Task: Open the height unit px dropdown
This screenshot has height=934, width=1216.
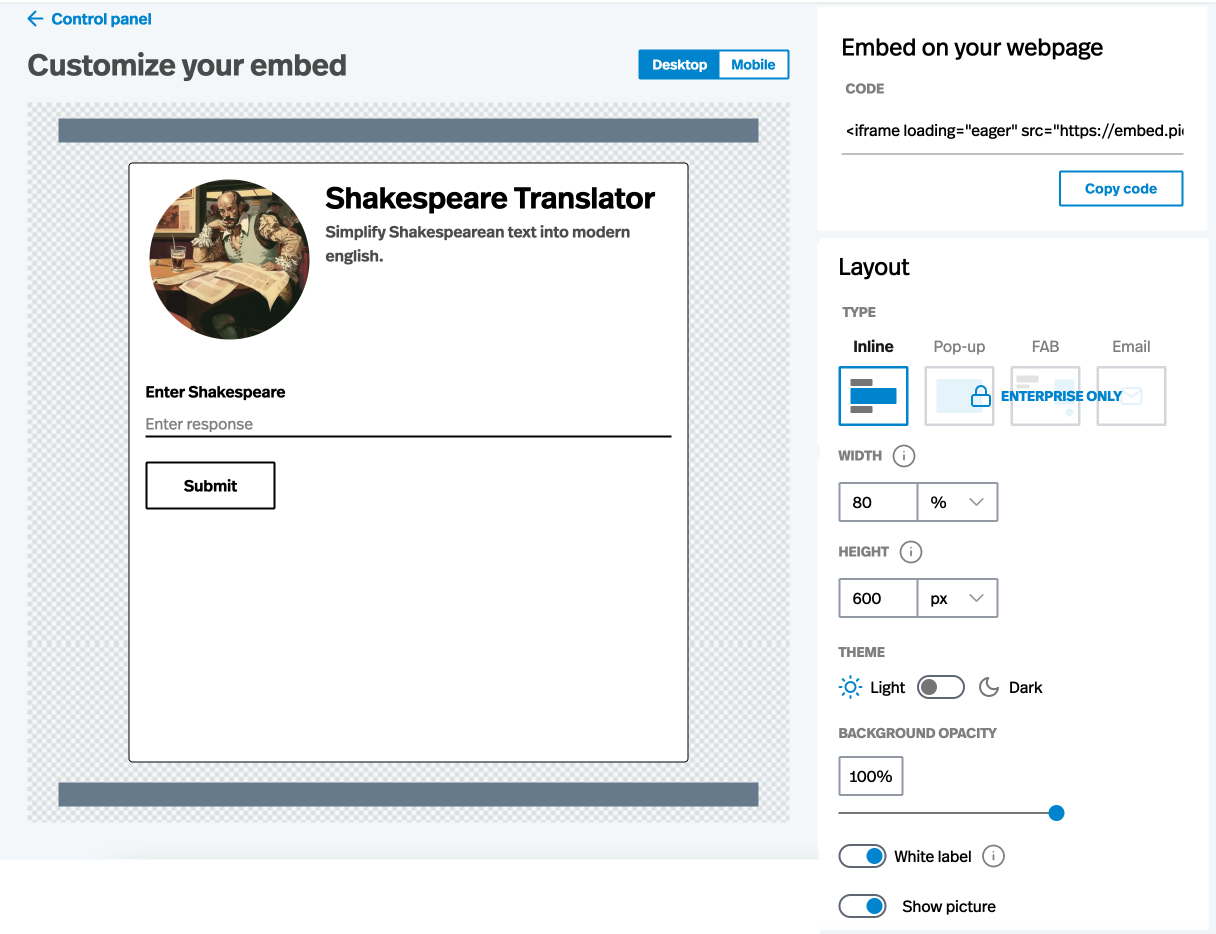Action: pyautogui.click(x=957, y=599)
